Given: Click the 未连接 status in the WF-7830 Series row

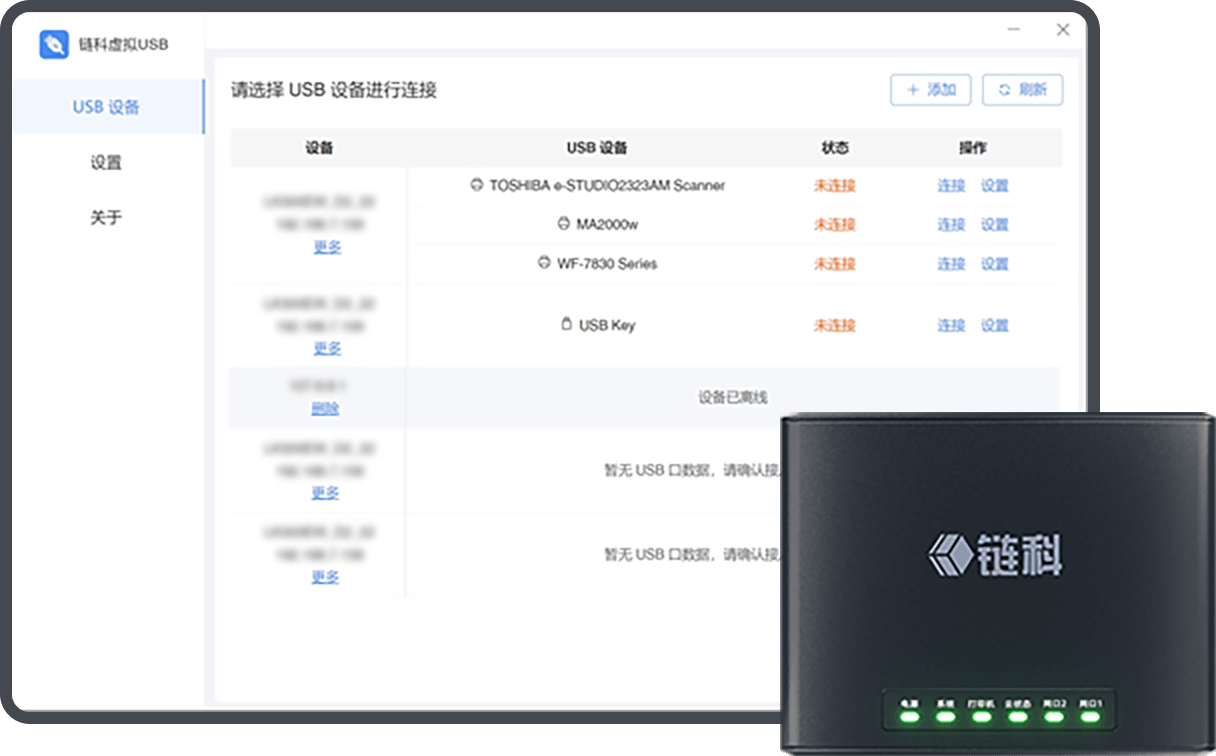Looking at the screenshot, I should [835, 264].
